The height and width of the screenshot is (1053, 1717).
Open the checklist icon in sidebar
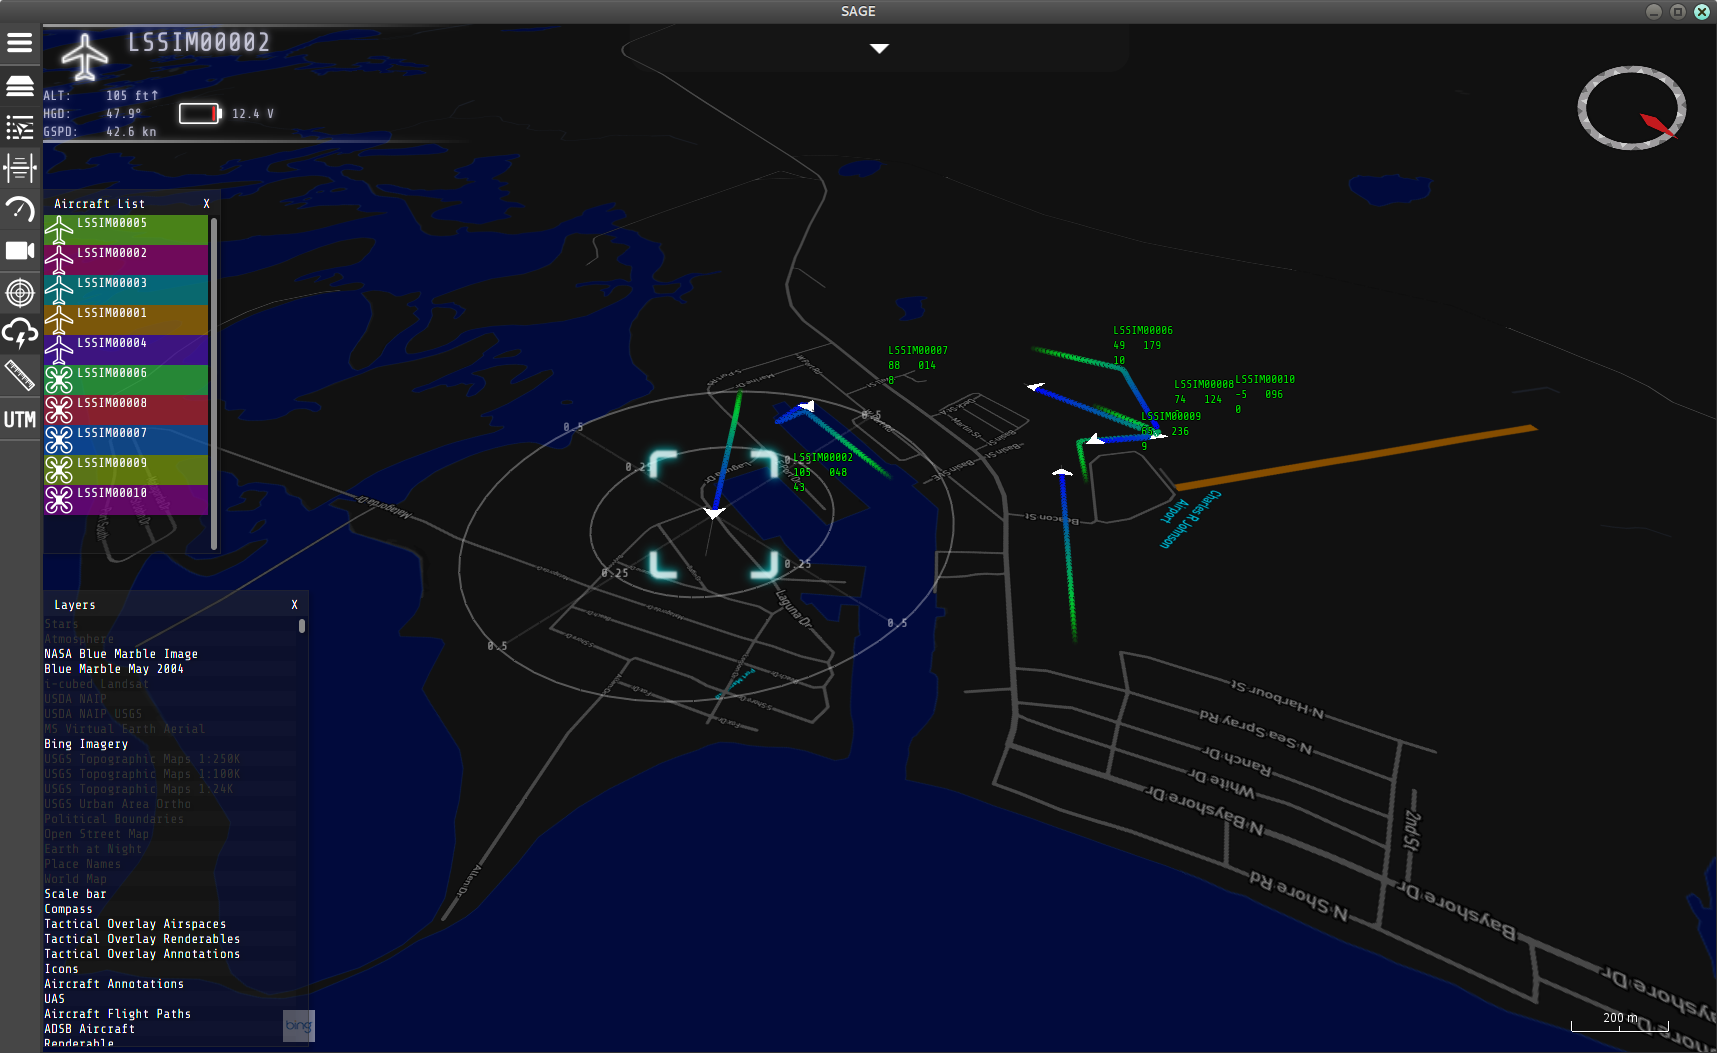tap(20, 127)
